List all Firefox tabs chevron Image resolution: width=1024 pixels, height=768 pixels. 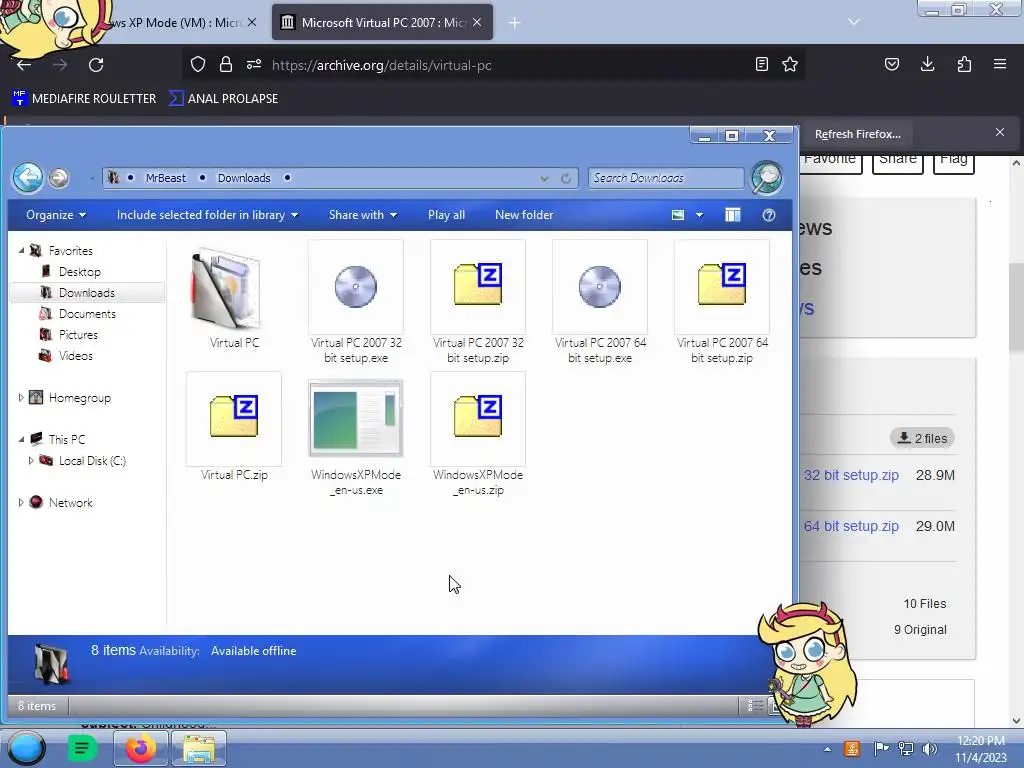854,22
